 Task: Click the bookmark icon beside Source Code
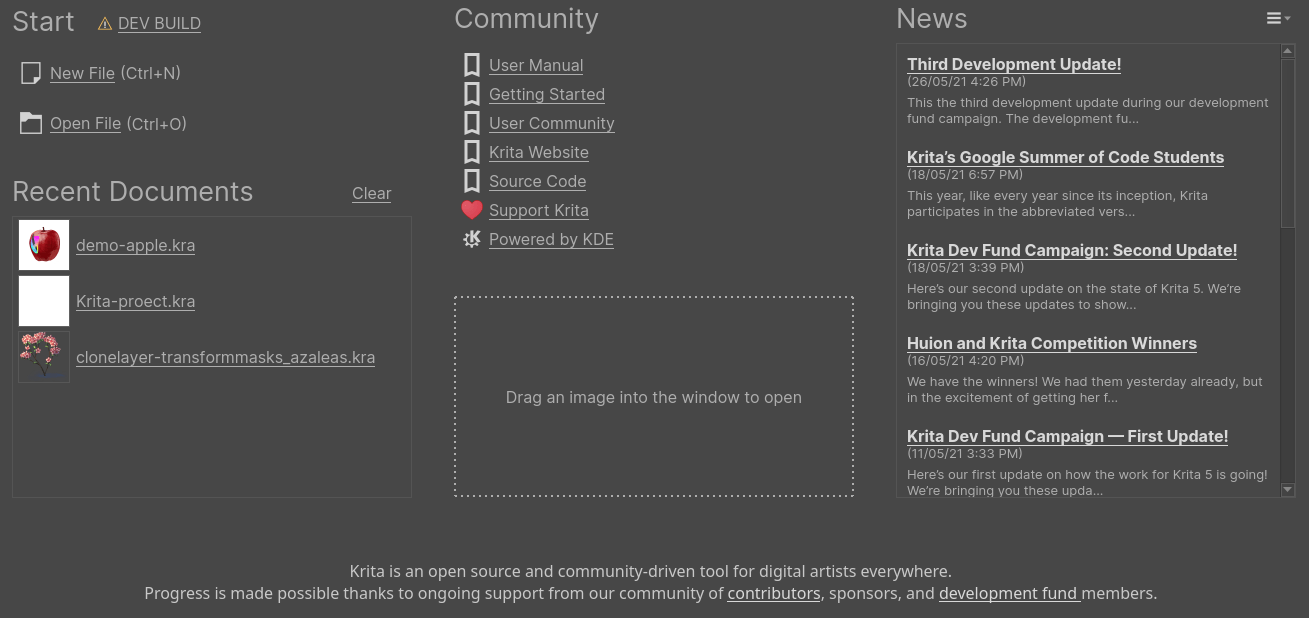(472, 181)
